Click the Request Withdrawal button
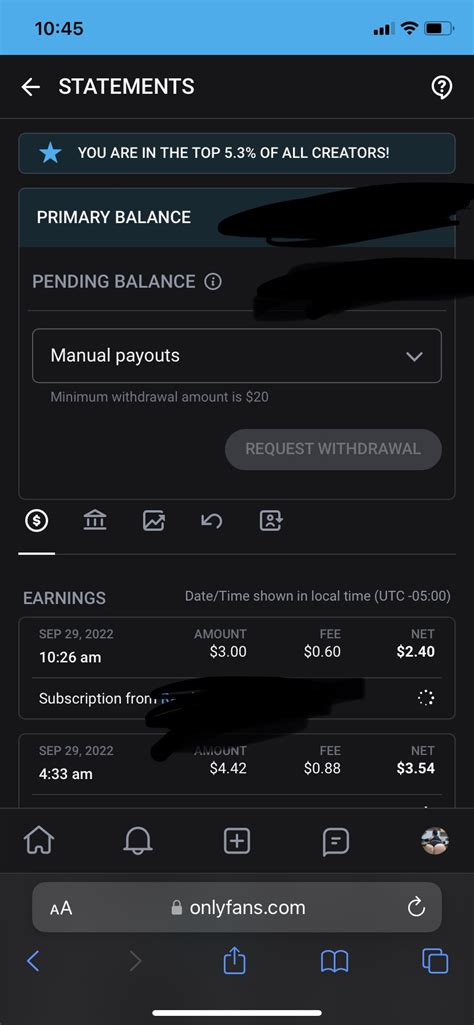Image resolution: width=474 pixels, height=1025 pixels. (x=333, y=449)
